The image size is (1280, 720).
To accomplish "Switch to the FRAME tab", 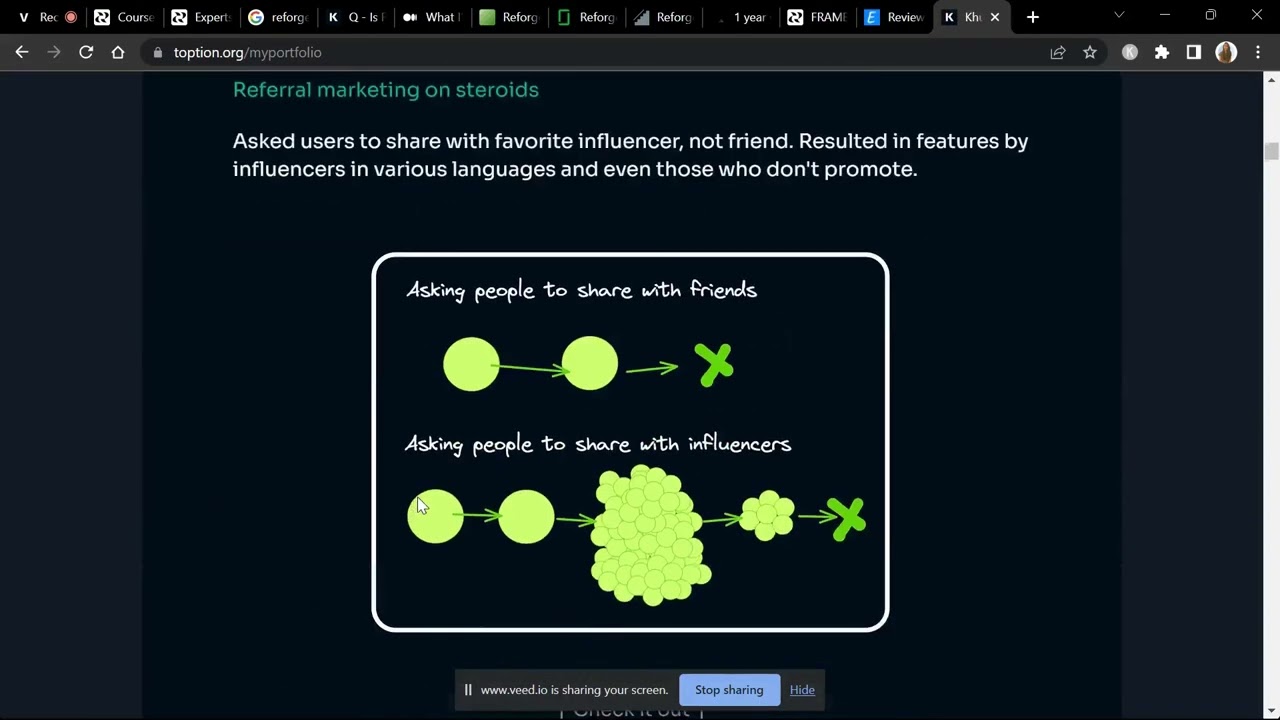I will point(816,17).
